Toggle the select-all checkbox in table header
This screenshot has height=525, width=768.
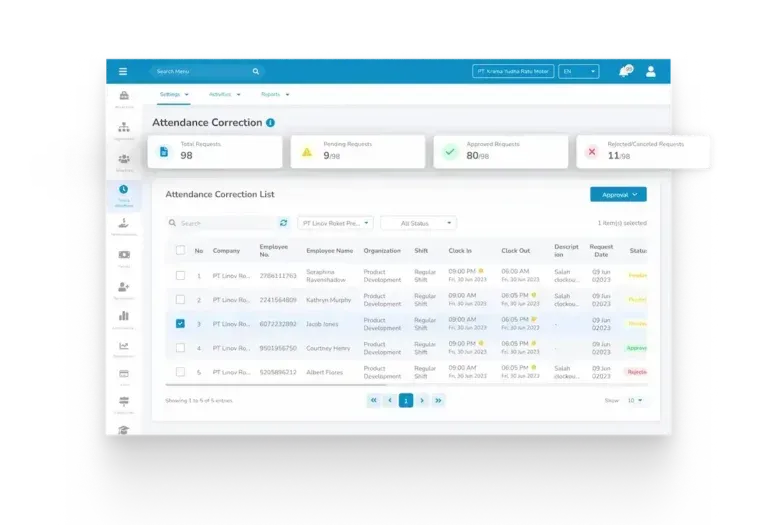(180, 250)
